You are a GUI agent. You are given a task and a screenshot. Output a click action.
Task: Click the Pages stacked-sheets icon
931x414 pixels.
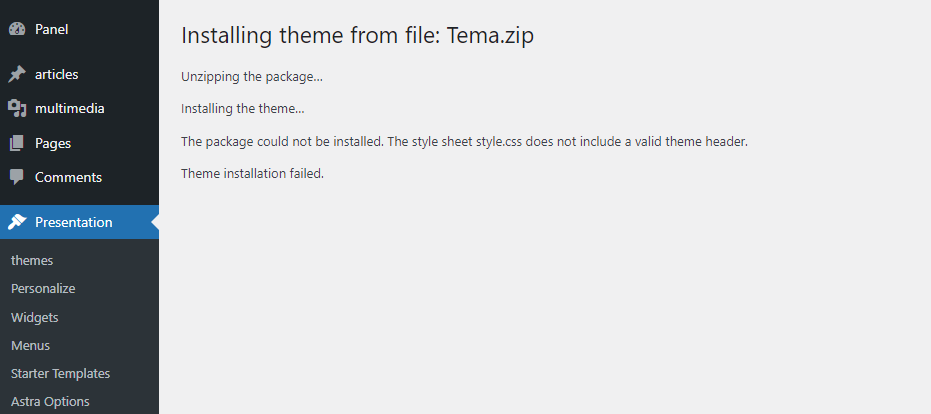[17, 143]
